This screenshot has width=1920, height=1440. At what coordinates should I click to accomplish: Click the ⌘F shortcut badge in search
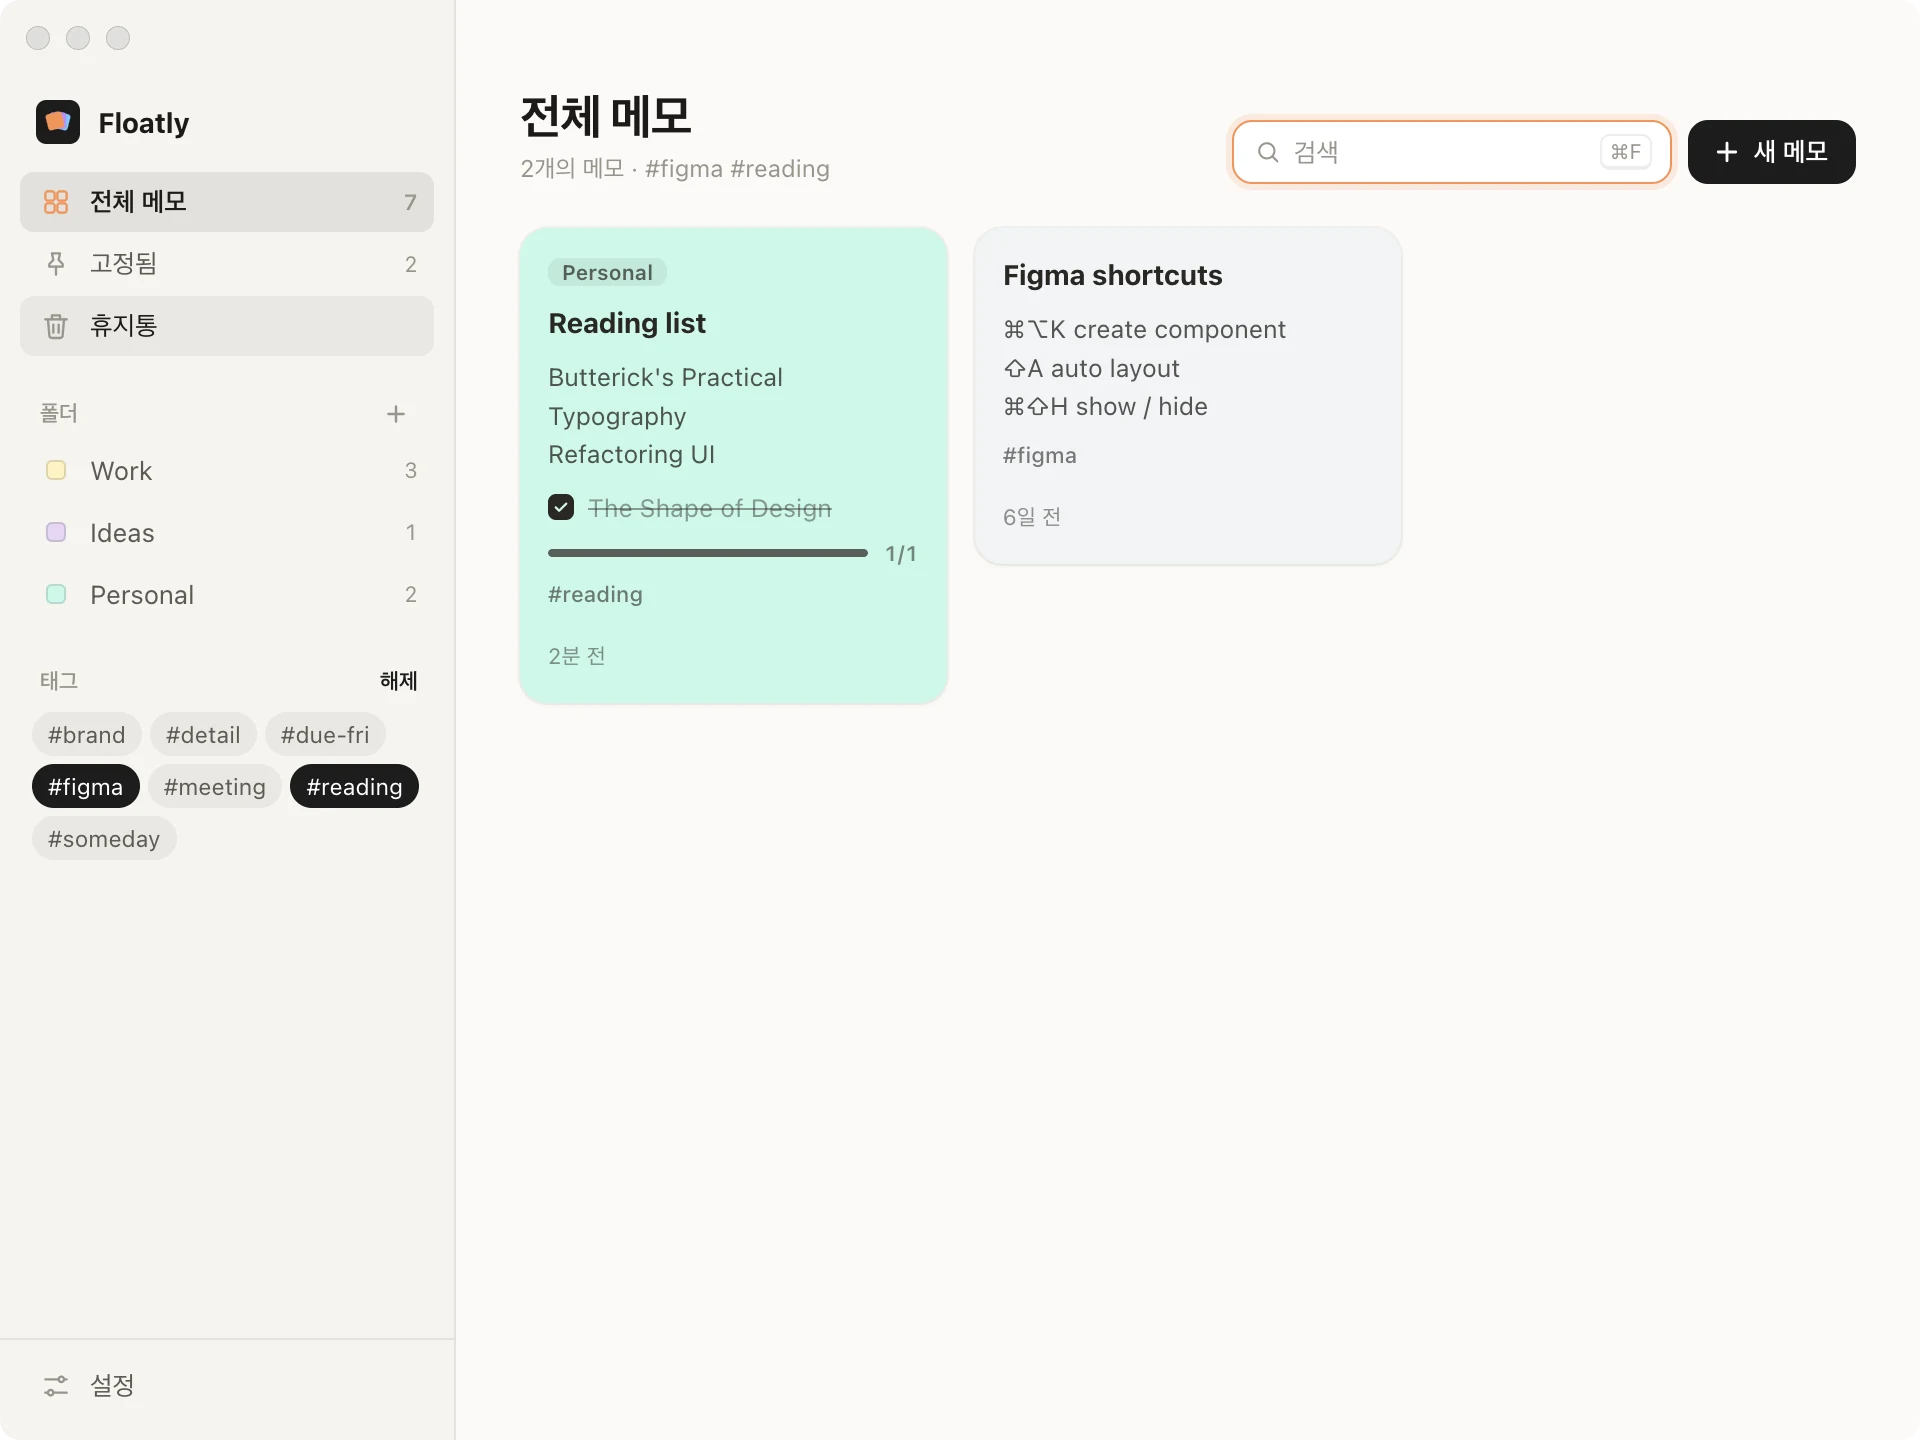[x=1625, y=152]
